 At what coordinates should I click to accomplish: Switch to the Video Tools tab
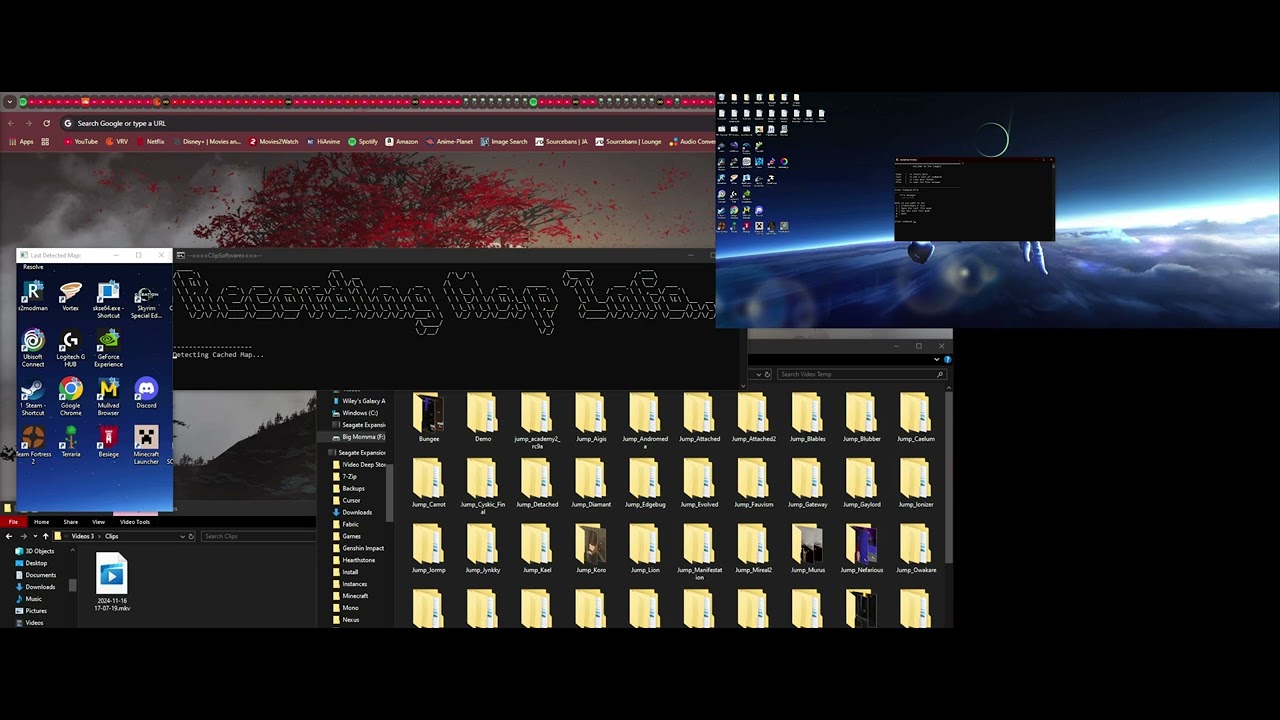point(135,522)
